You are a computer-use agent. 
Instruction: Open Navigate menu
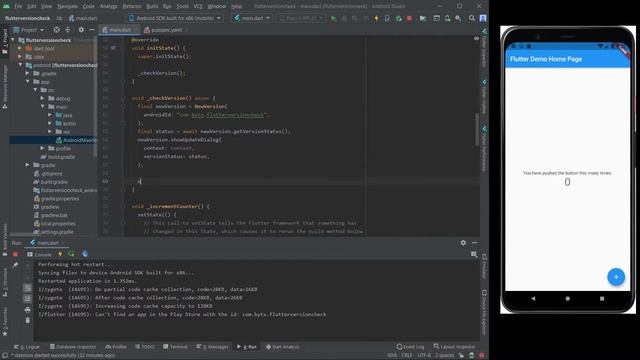(67, 6)
